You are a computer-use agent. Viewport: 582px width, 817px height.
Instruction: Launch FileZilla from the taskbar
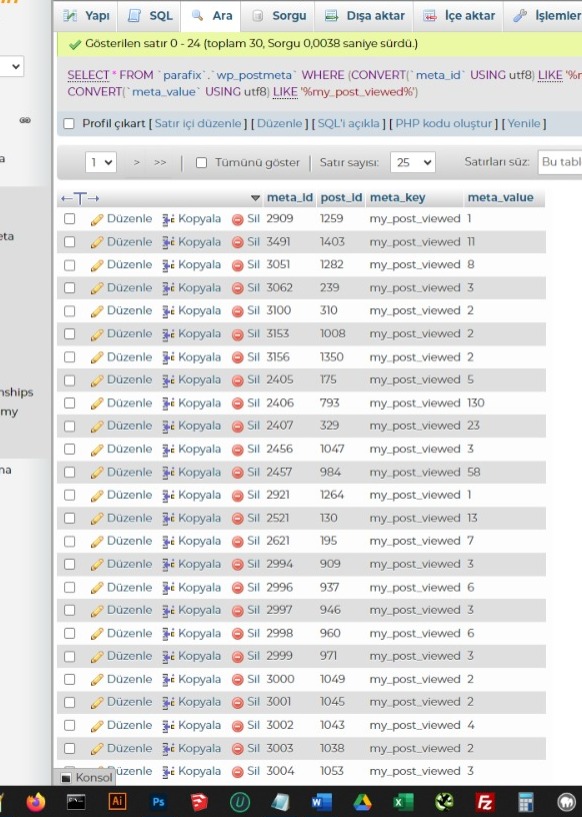tap(485, 801)
